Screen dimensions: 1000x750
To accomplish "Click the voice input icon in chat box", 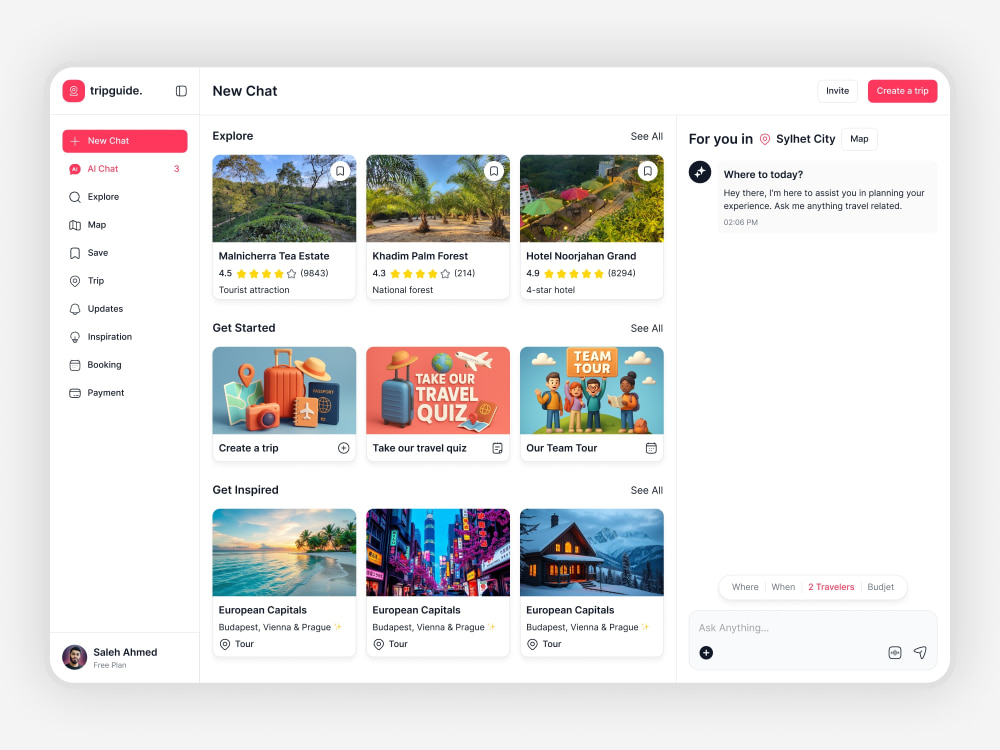I will tap(895, 652).
